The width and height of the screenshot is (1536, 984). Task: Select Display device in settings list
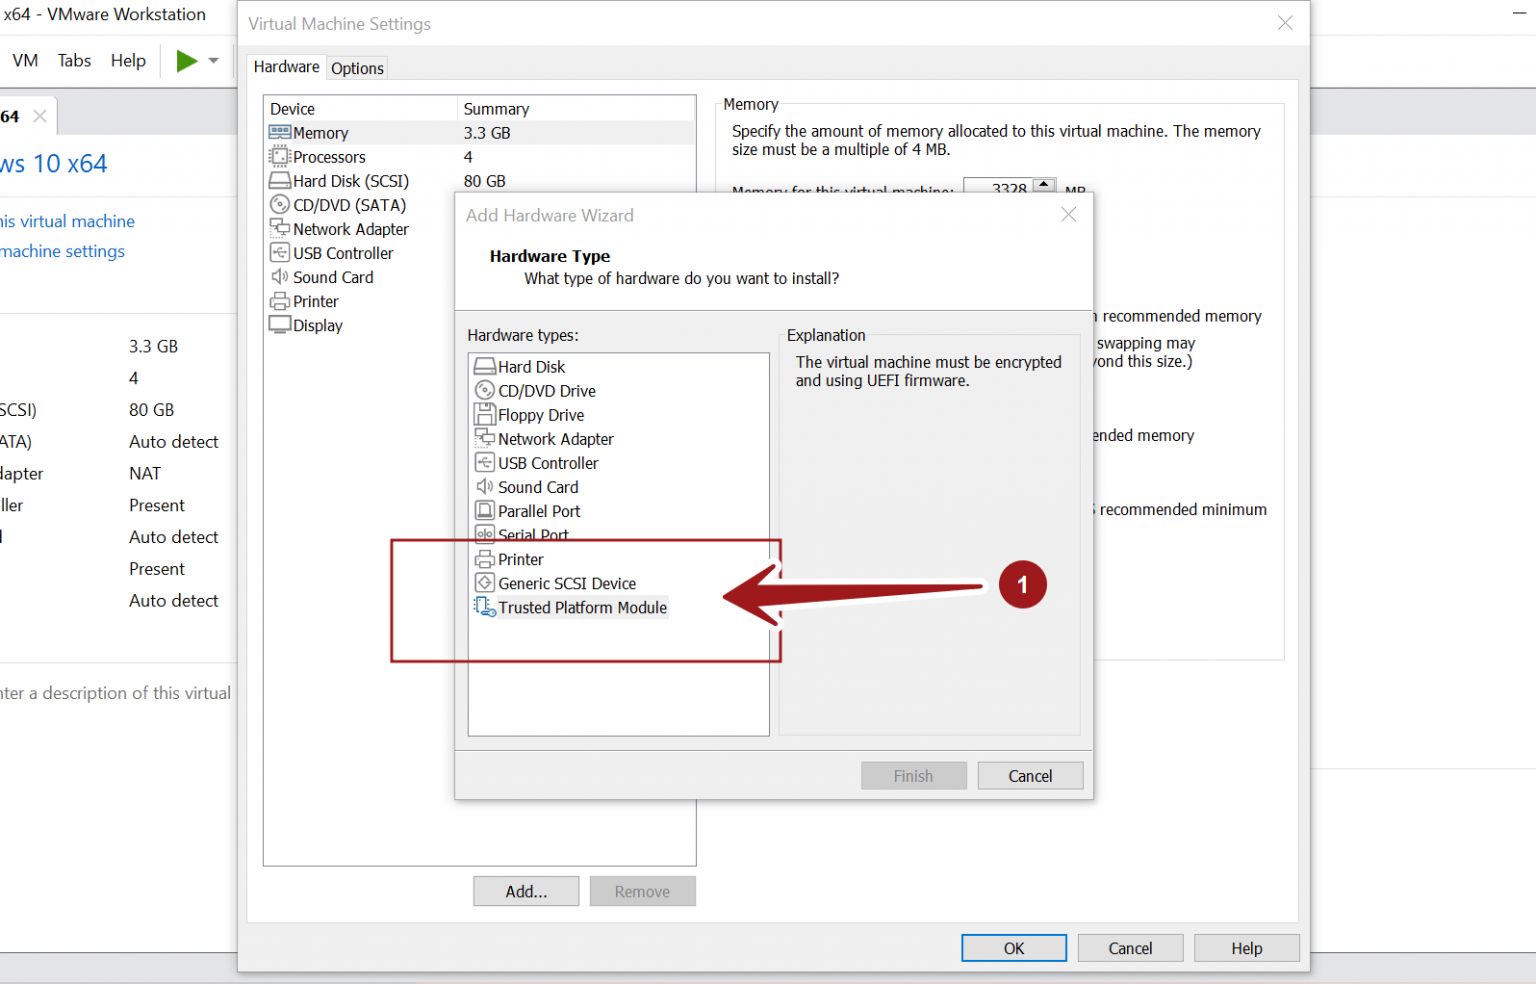click(x=317, y=326)
